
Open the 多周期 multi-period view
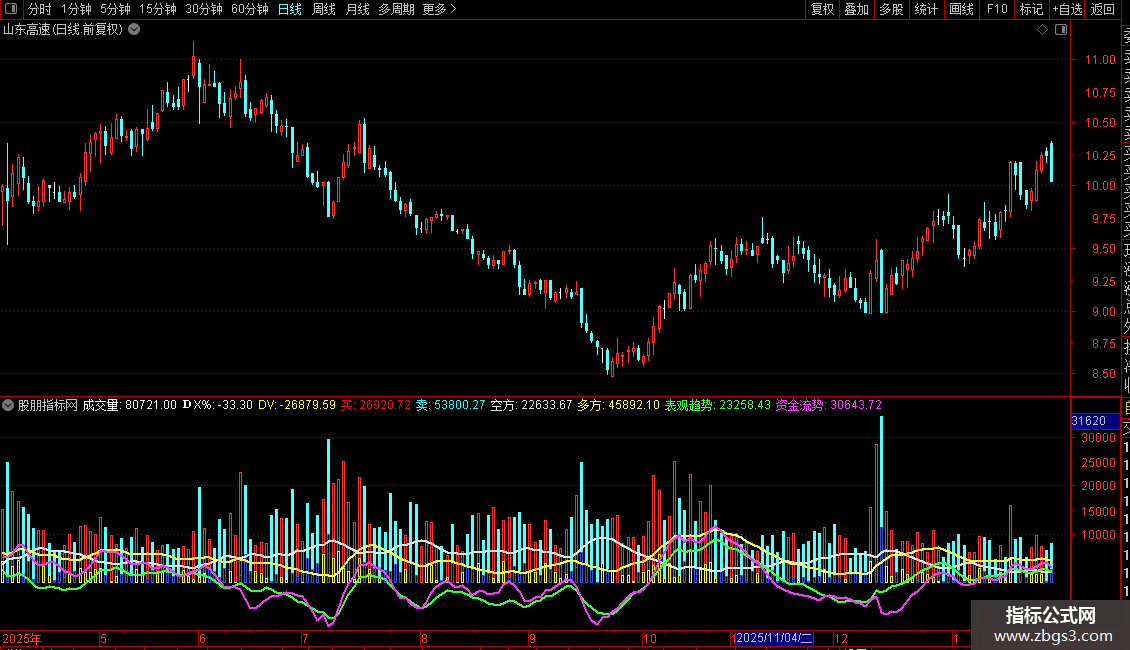[397, 9]
